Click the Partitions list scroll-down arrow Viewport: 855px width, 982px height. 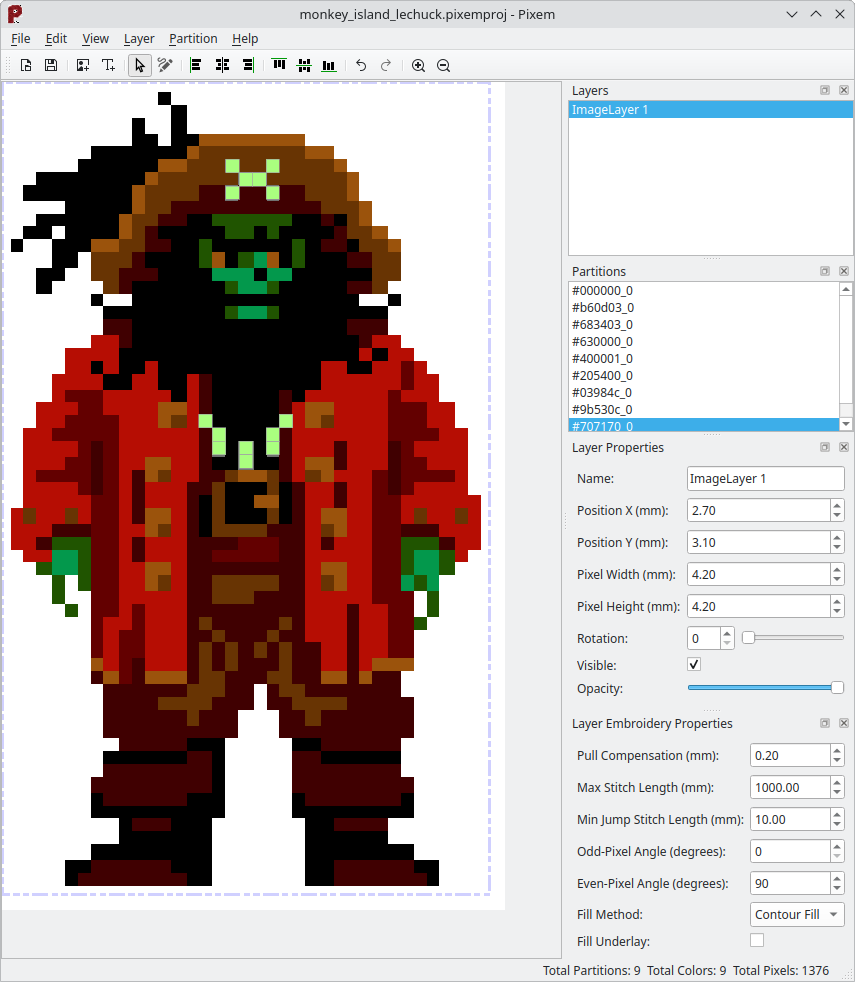tap(846, 424)
